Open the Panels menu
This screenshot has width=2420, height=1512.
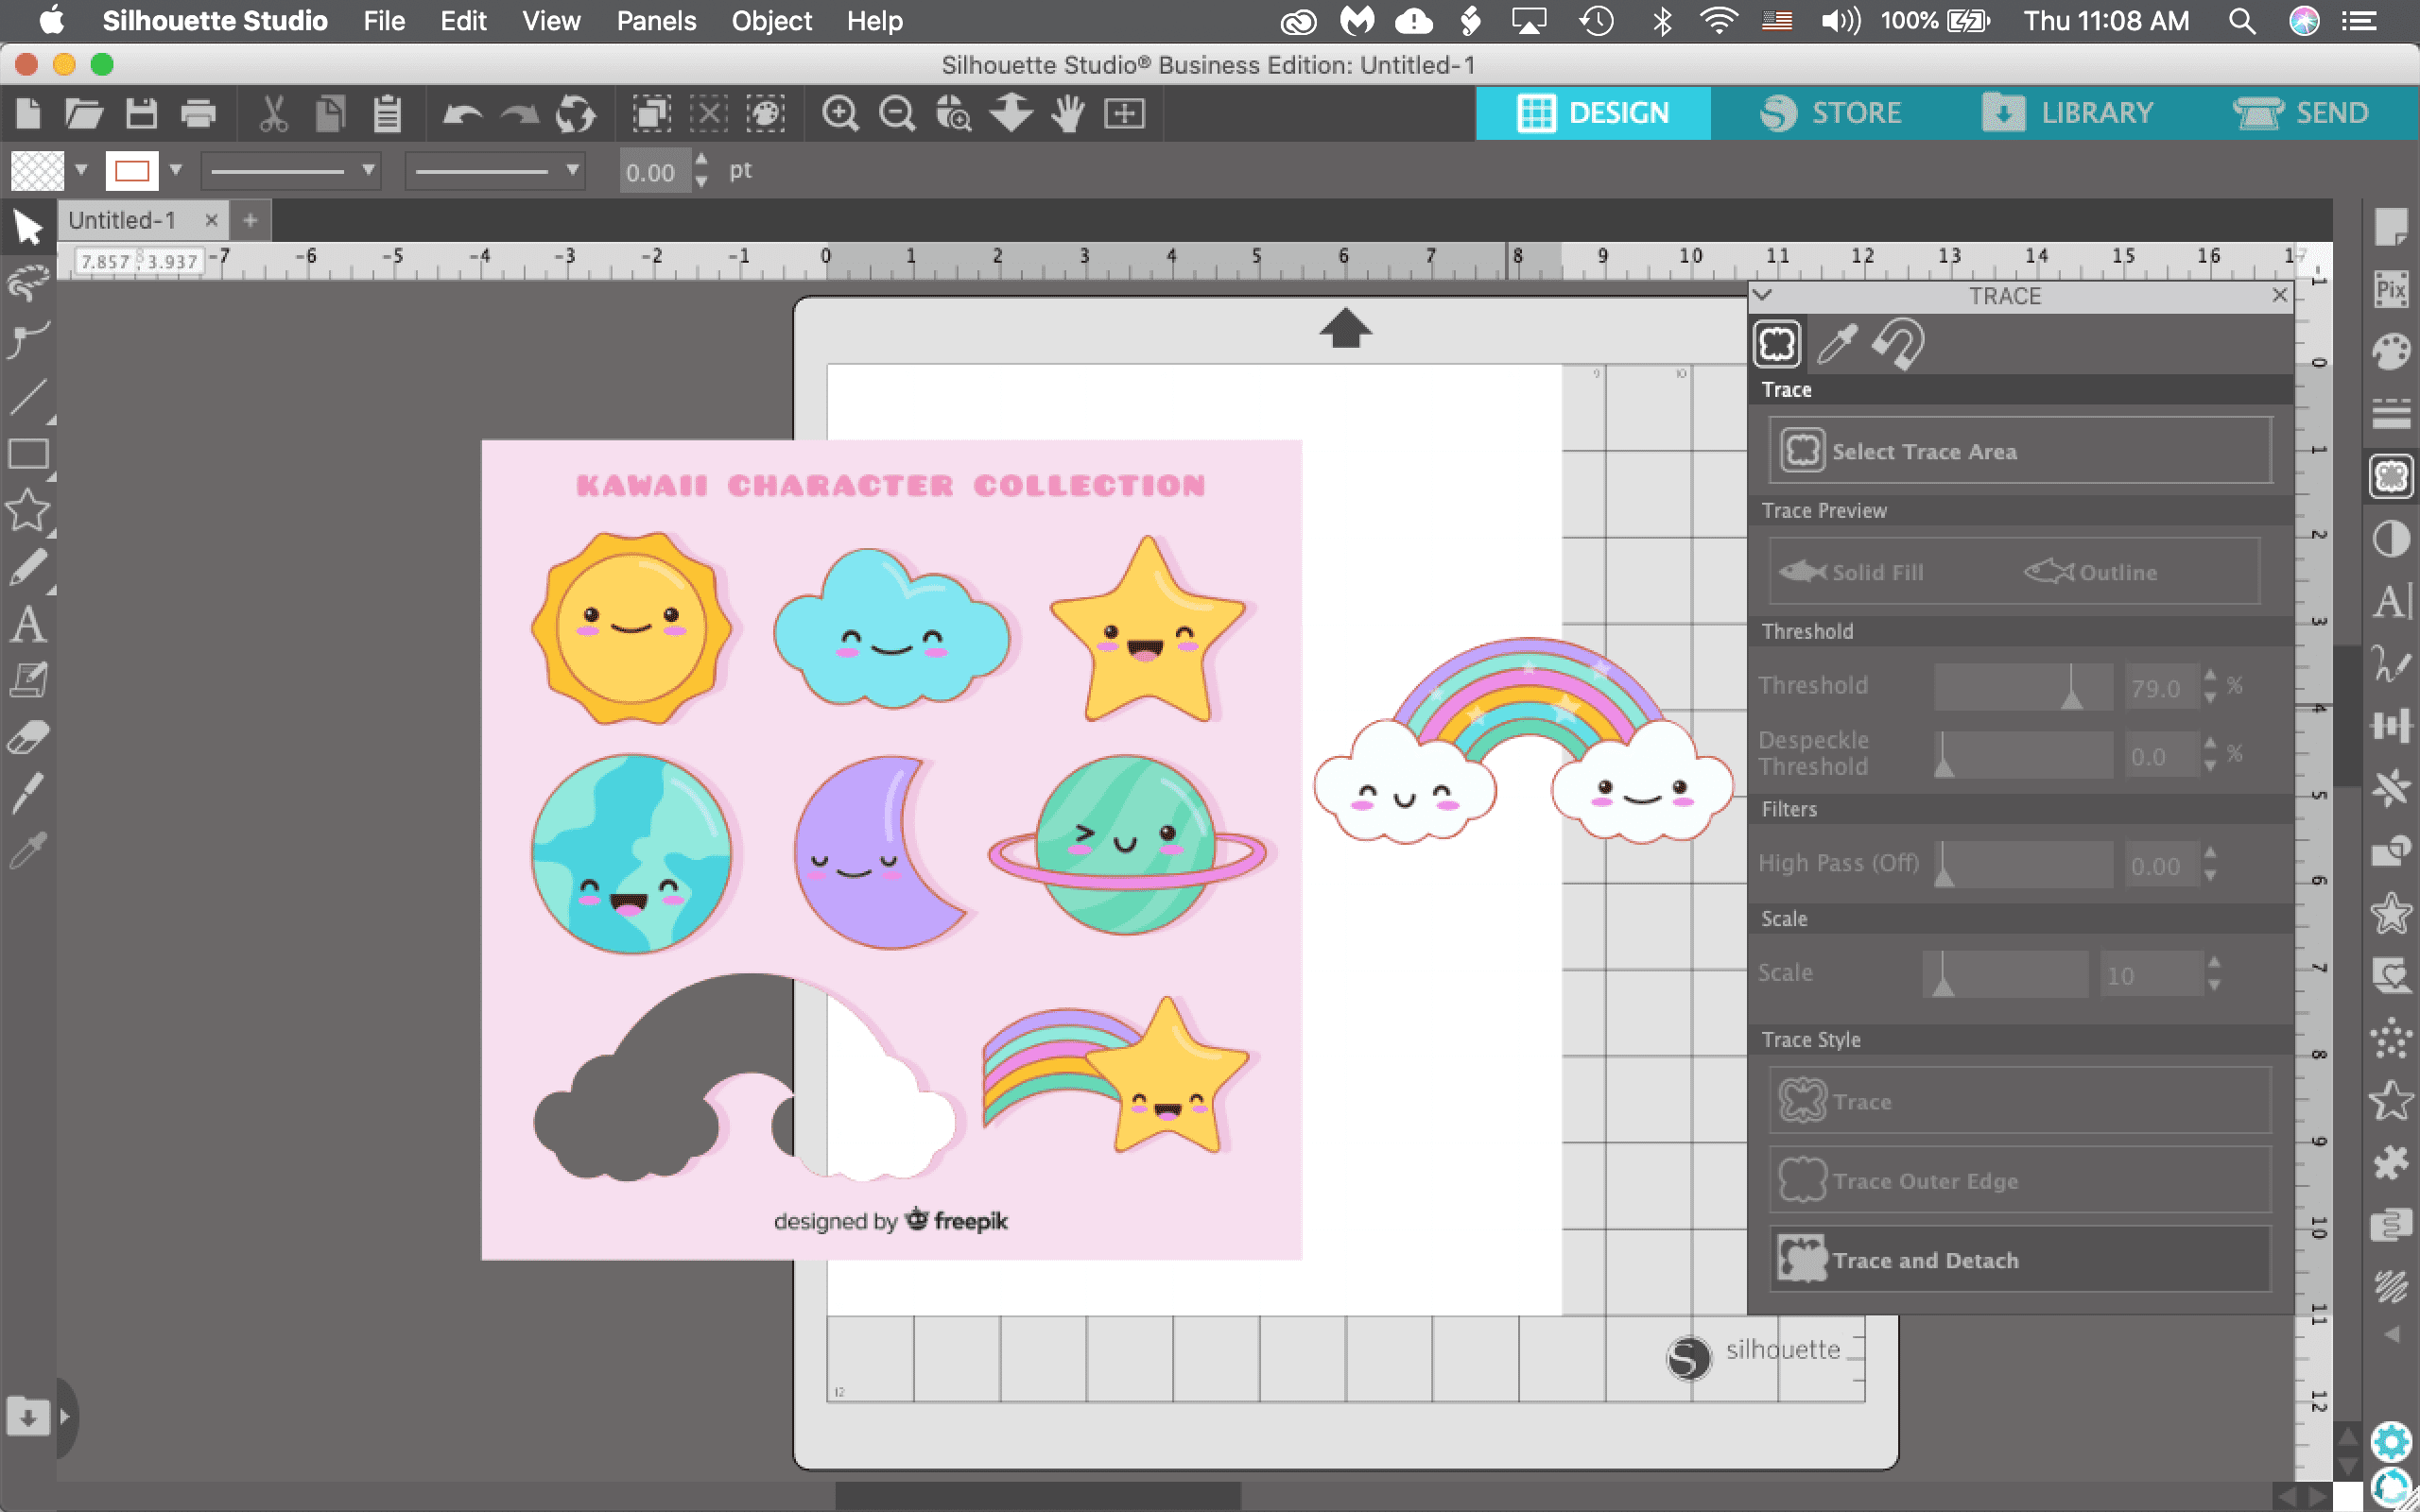pyautogui.click(x=655, y=21)
